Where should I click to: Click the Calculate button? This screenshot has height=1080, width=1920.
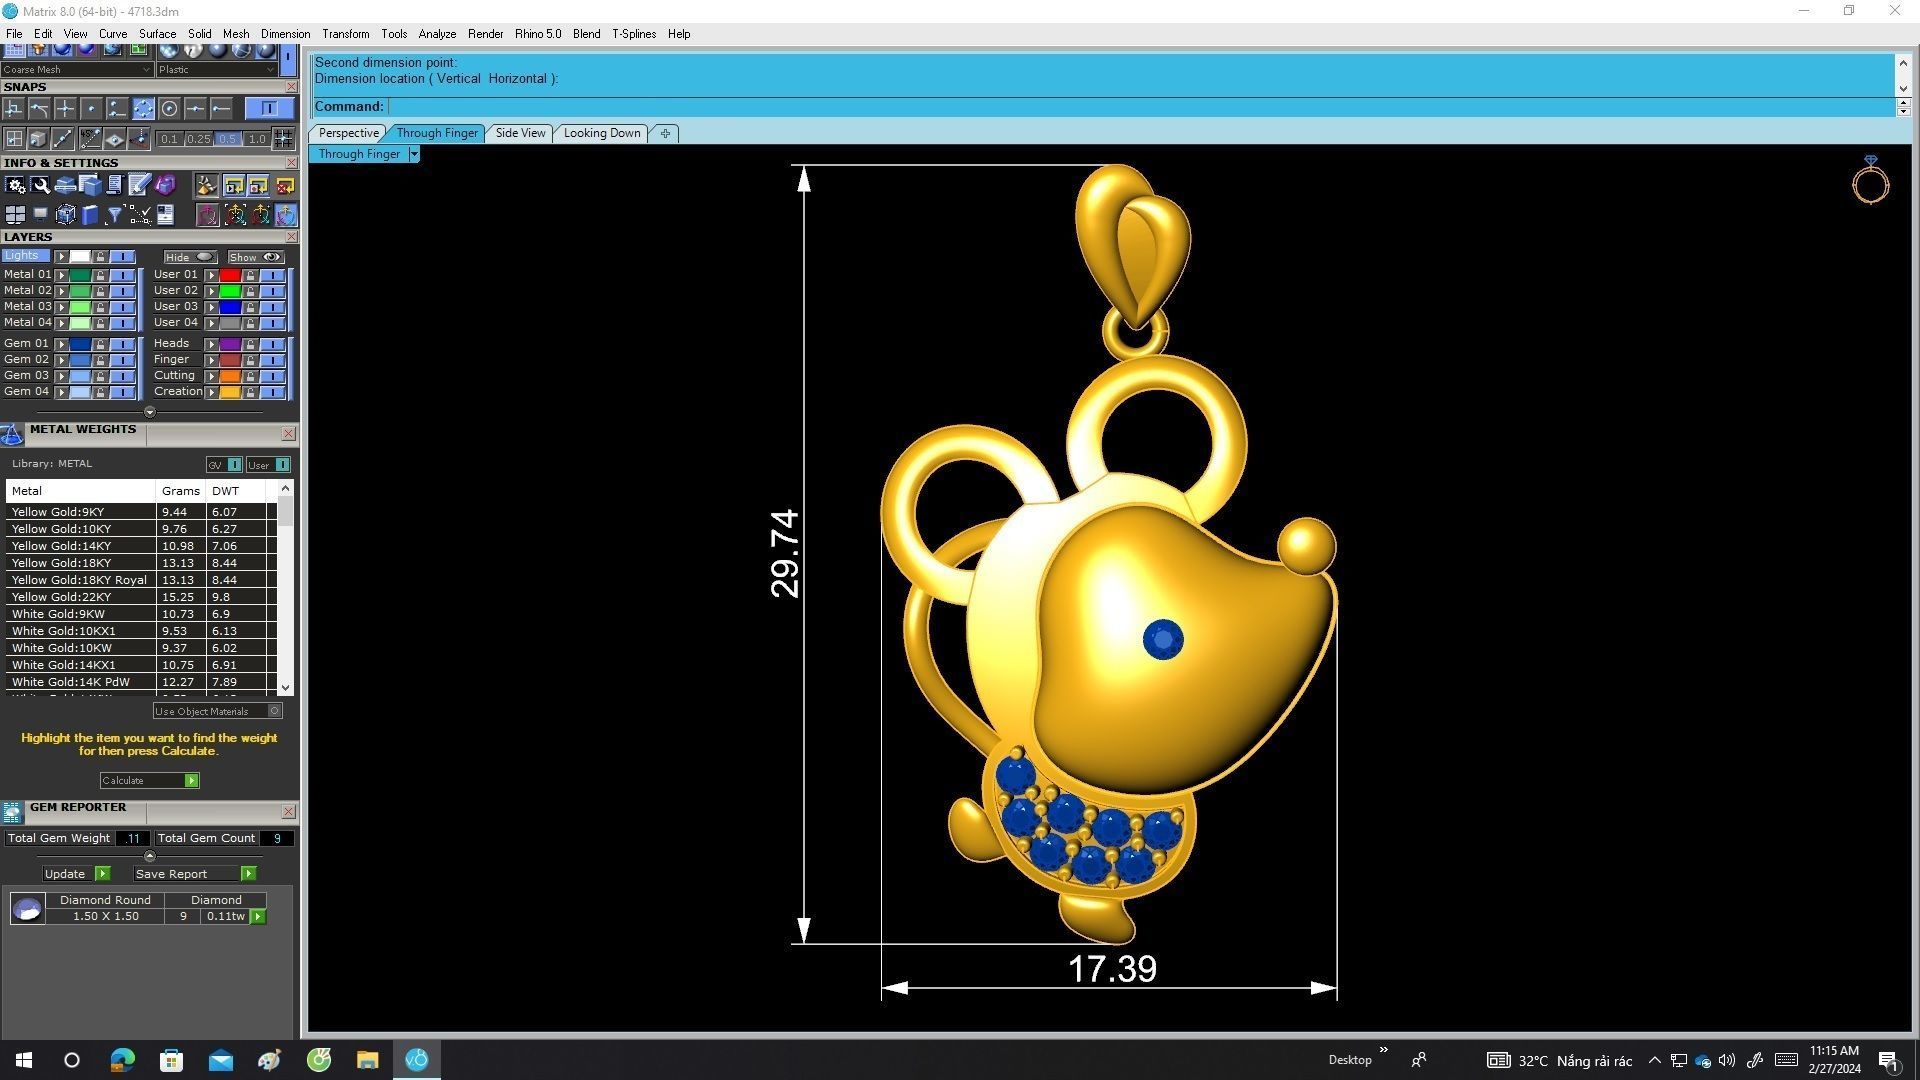[x=149, y=781]
